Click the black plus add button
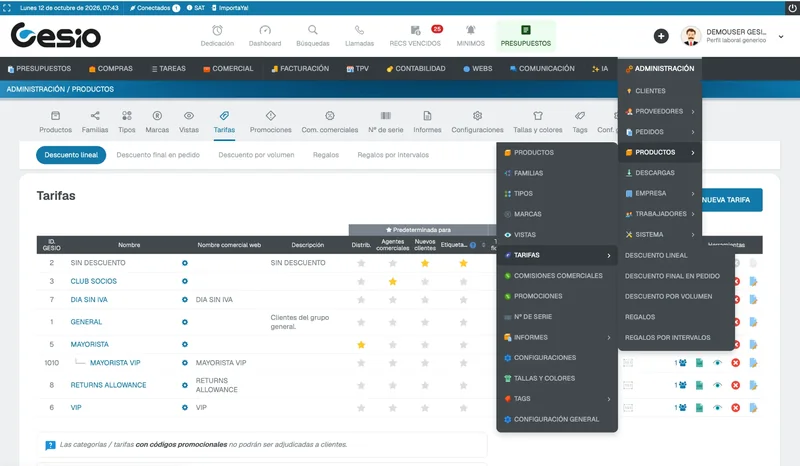The image size is (800, 466). 661,36
